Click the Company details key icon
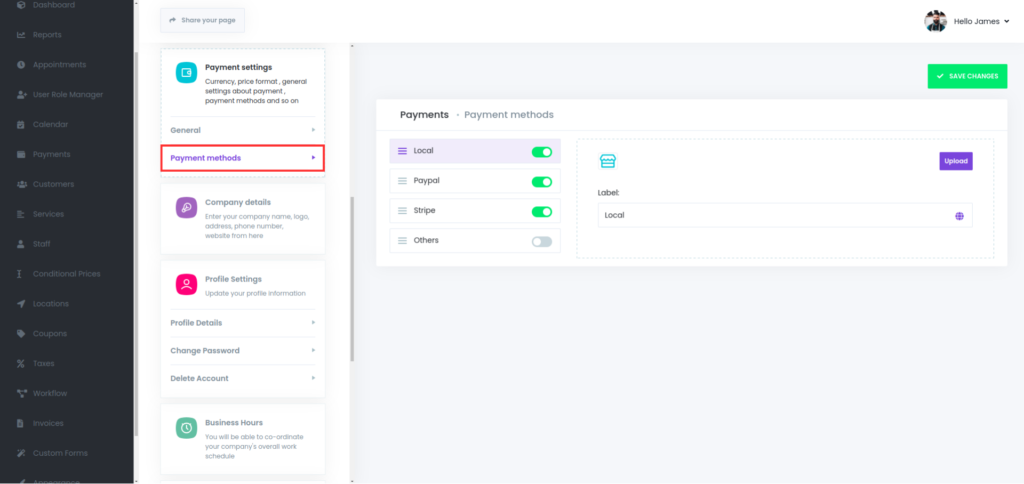The height and width of the screenshot is (484, 1024). (x=186, y=207)
